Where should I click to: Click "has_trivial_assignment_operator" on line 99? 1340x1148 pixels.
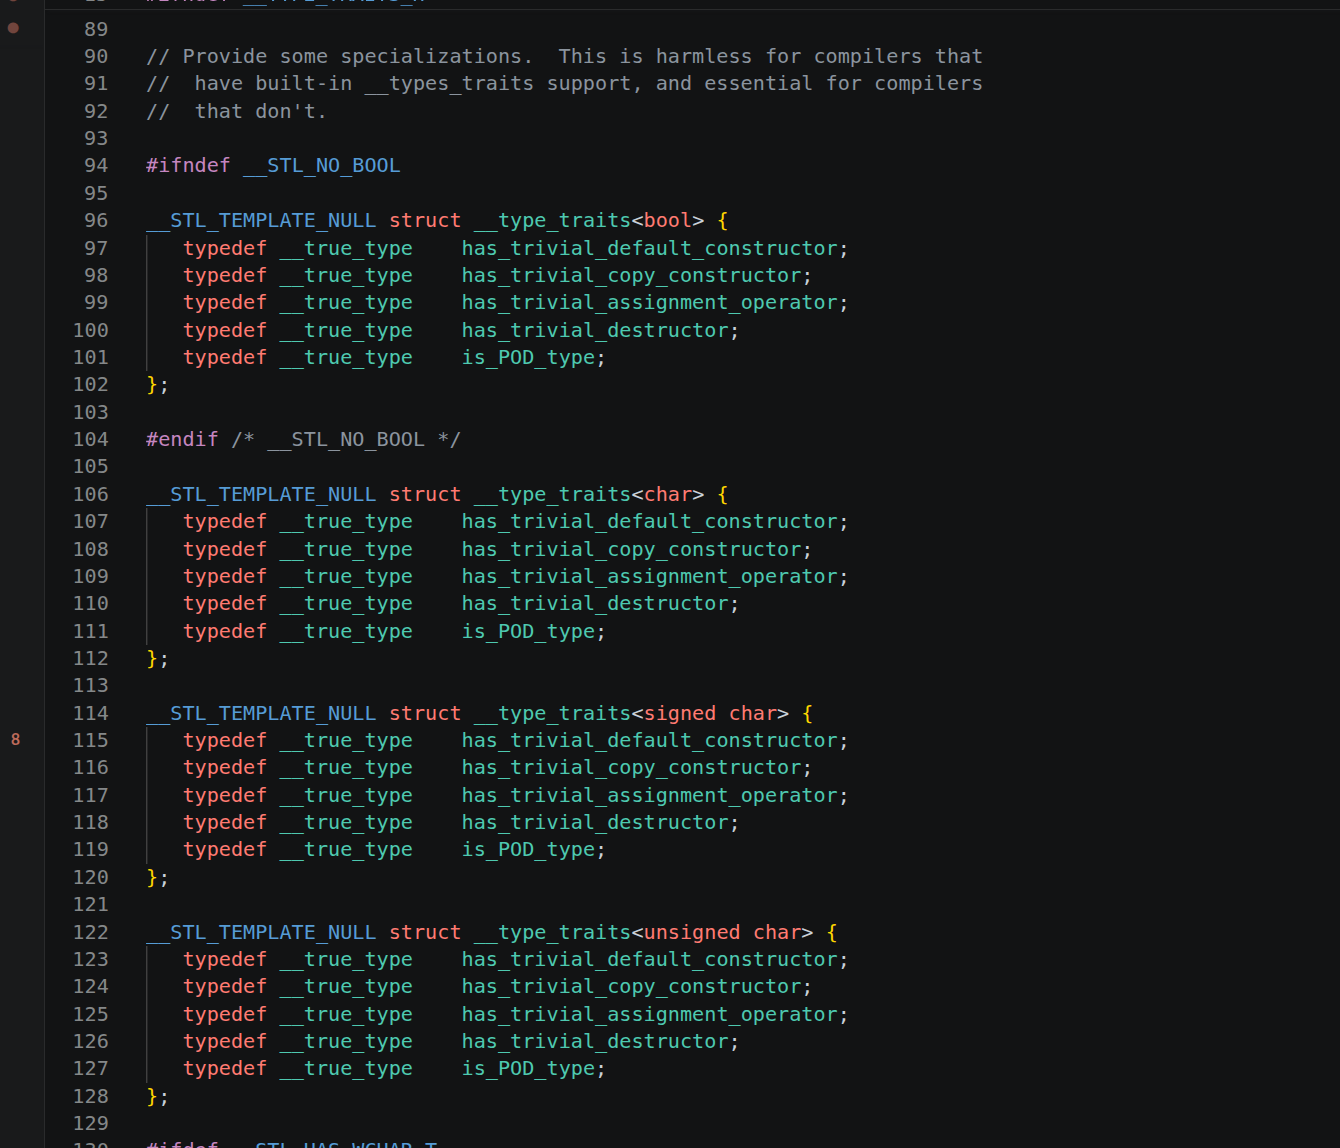click(650, 302)
